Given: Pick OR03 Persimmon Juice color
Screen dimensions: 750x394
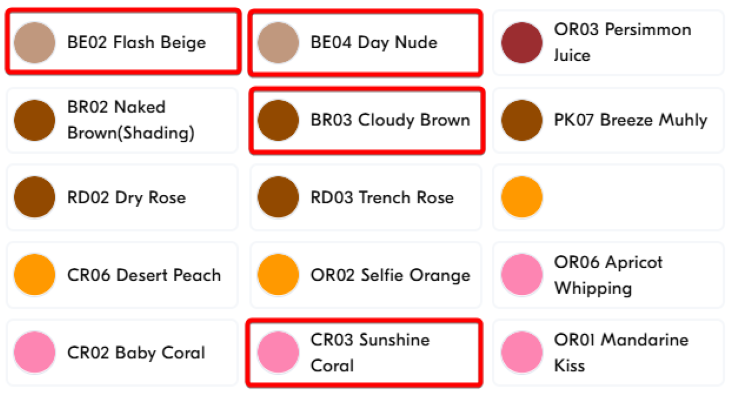Looking at the screenshot, I should pyautogui.click(x=608, y=43).
